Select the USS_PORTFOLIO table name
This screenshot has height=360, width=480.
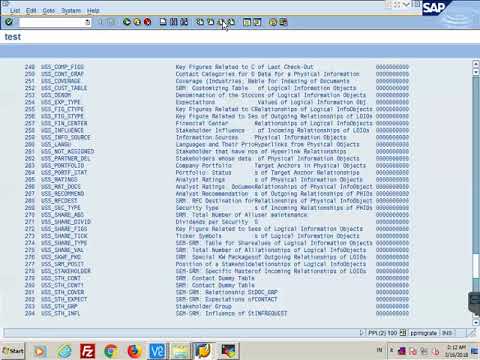coord(62,165)
